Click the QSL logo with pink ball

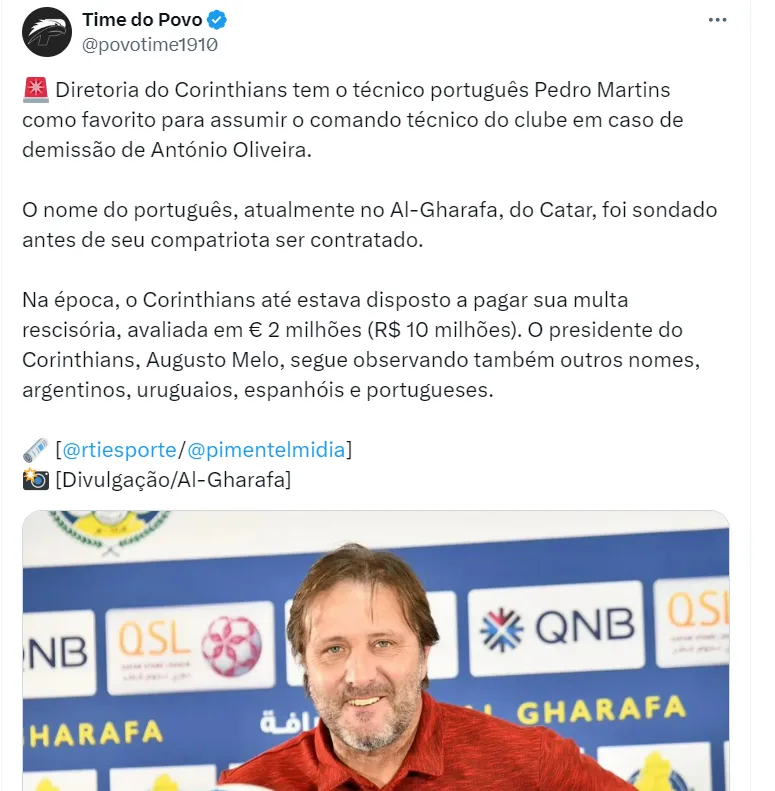coord(191,647)
